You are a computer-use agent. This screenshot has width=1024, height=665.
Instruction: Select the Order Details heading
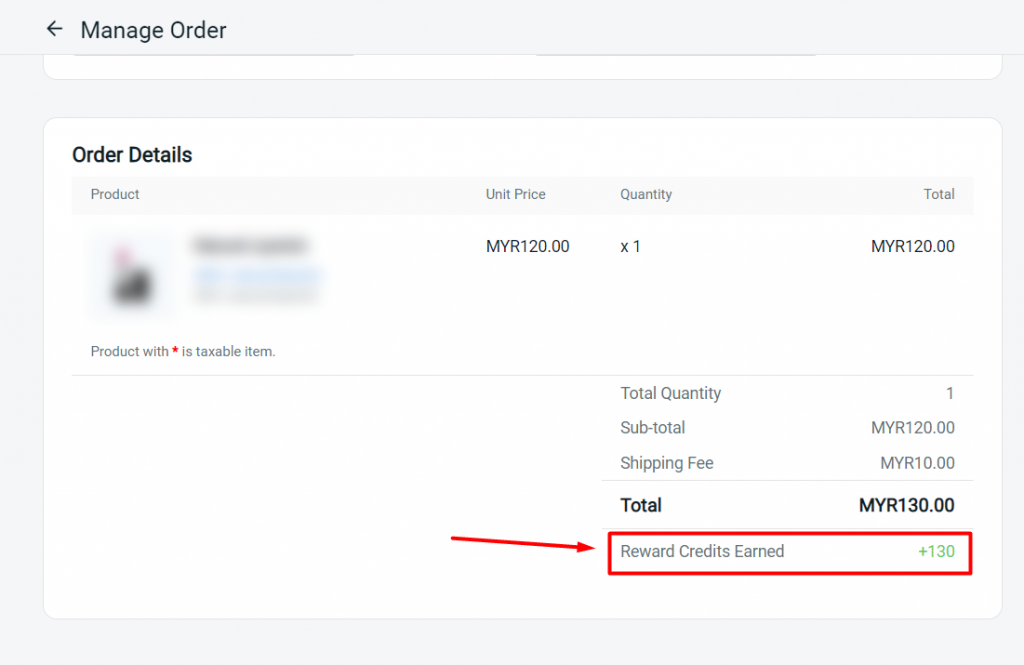click(132, 155)
